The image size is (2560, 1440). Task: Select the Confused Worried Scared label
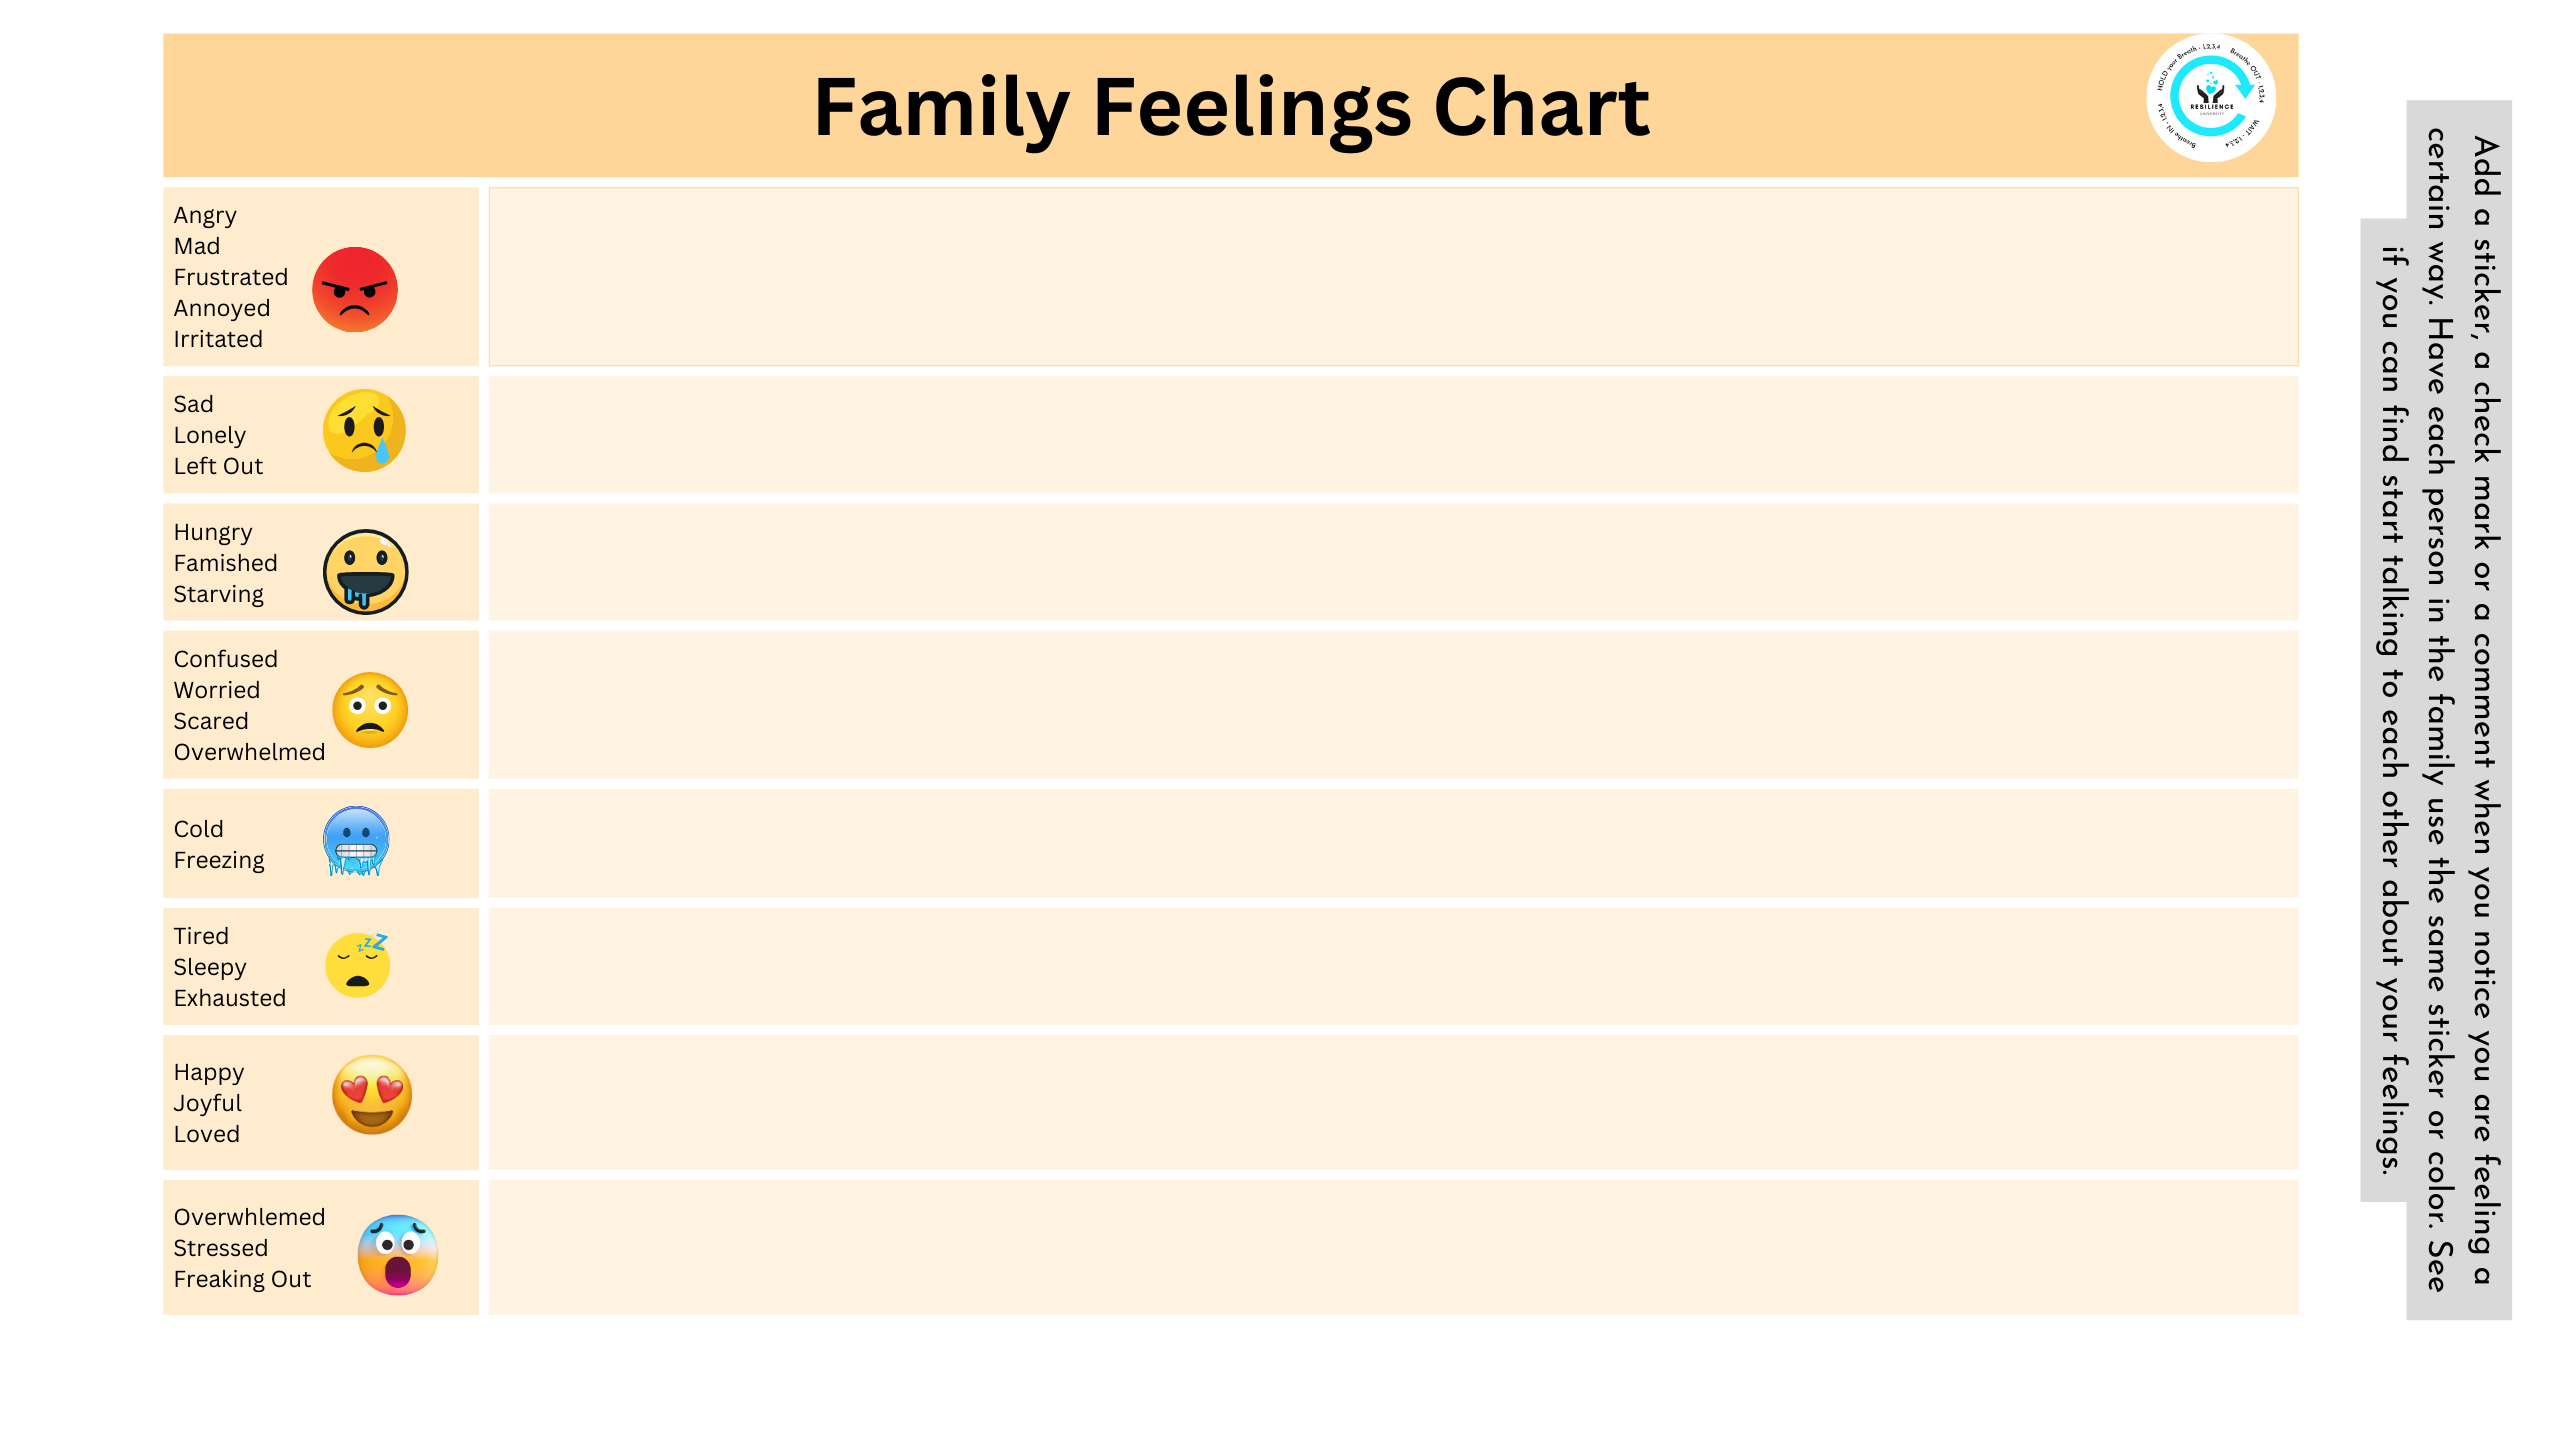click(x=249, y=705)
